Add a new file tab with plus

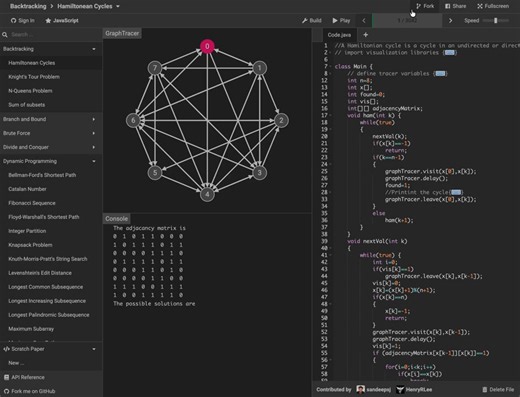coord(365,35)
